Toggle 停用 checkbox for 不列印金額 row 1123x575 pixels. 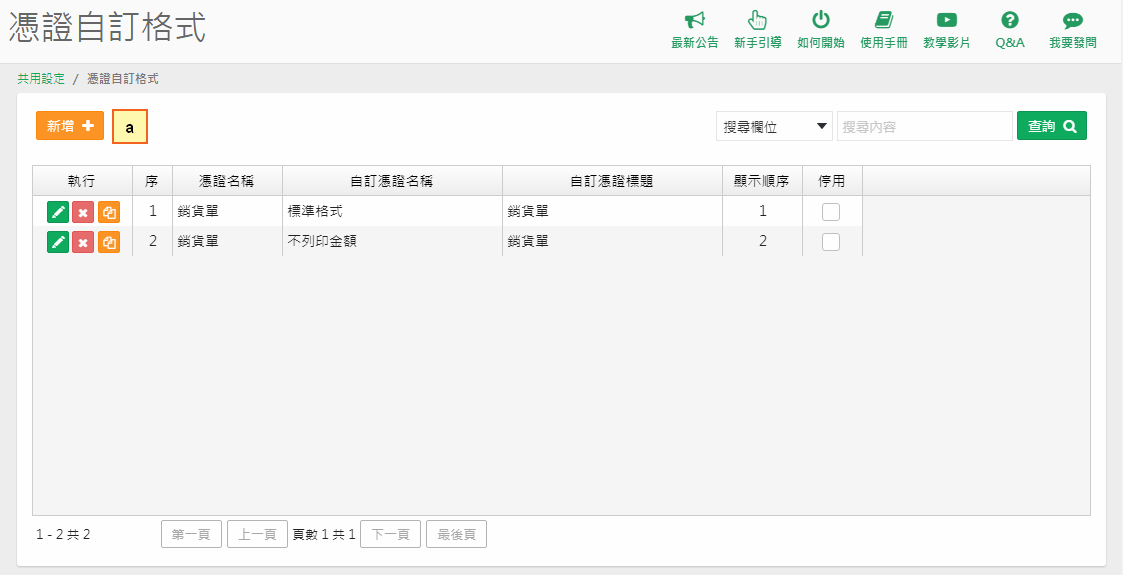pyautogui.click(x=831, y=242)
